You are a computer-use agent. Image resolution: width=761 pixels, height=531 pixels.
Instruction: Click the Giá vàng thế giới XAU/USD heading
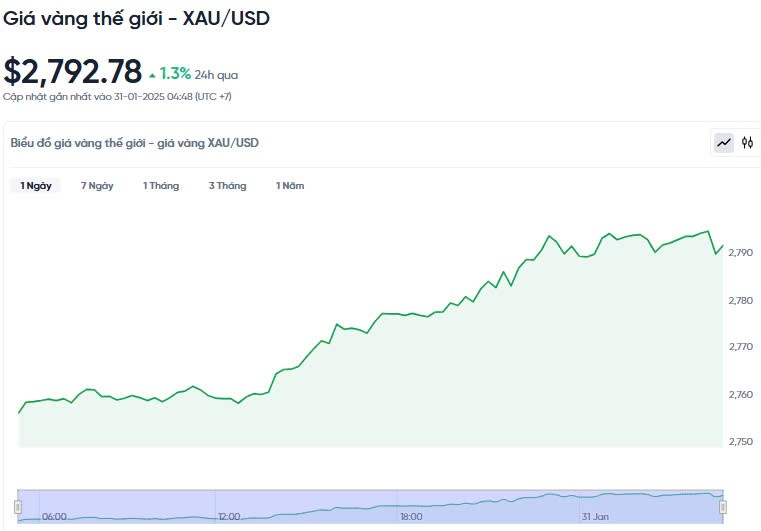(x=136, y=18)
